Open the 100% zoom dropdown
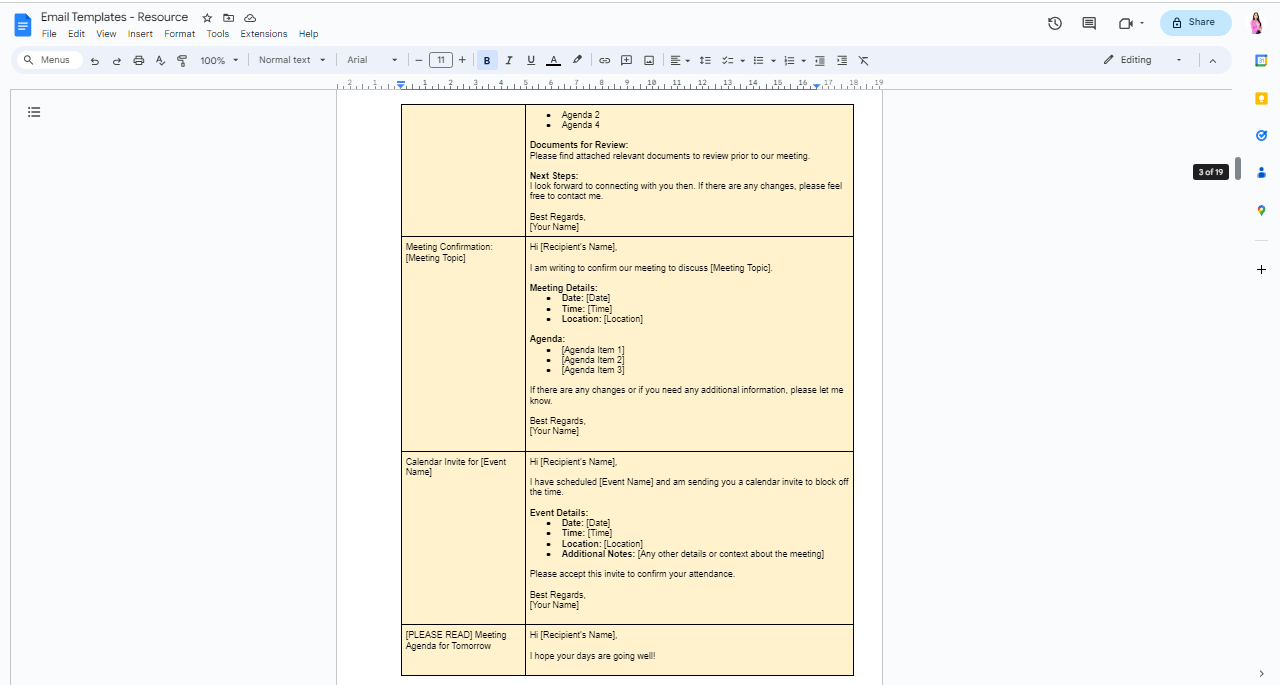Viewport: 1280px width, 685px height. point(219,60)
